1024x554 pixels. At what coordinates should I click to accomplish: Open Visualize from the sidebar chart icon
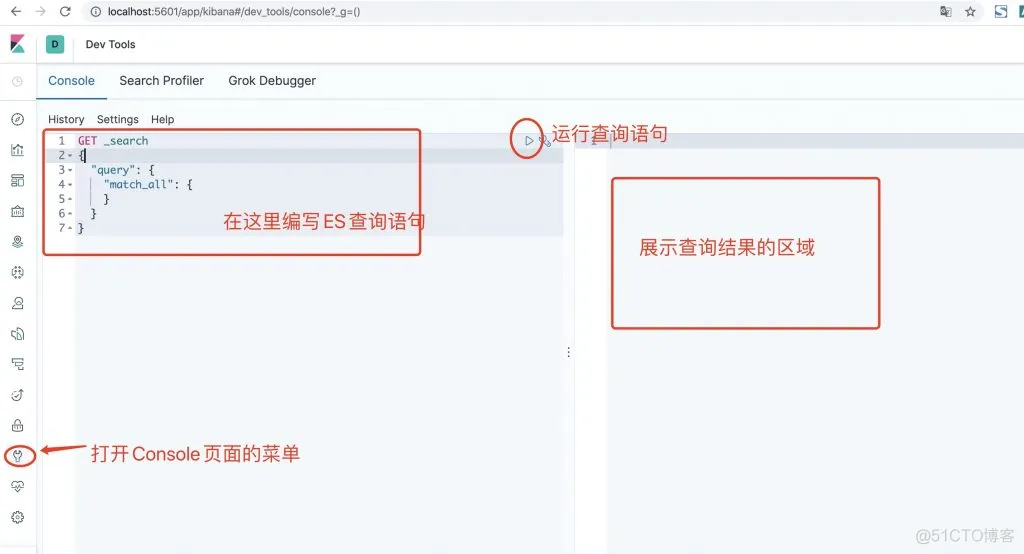(18, 150)
